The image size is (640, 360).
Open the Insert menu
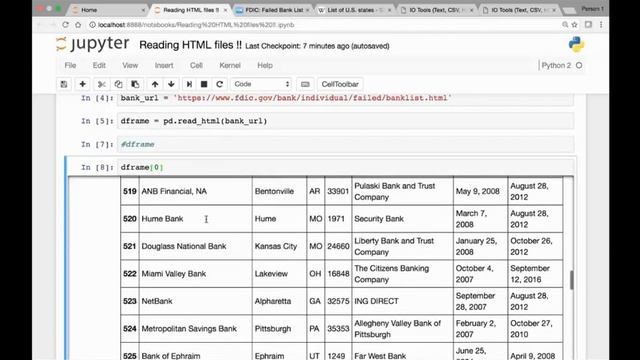point(164,65)
